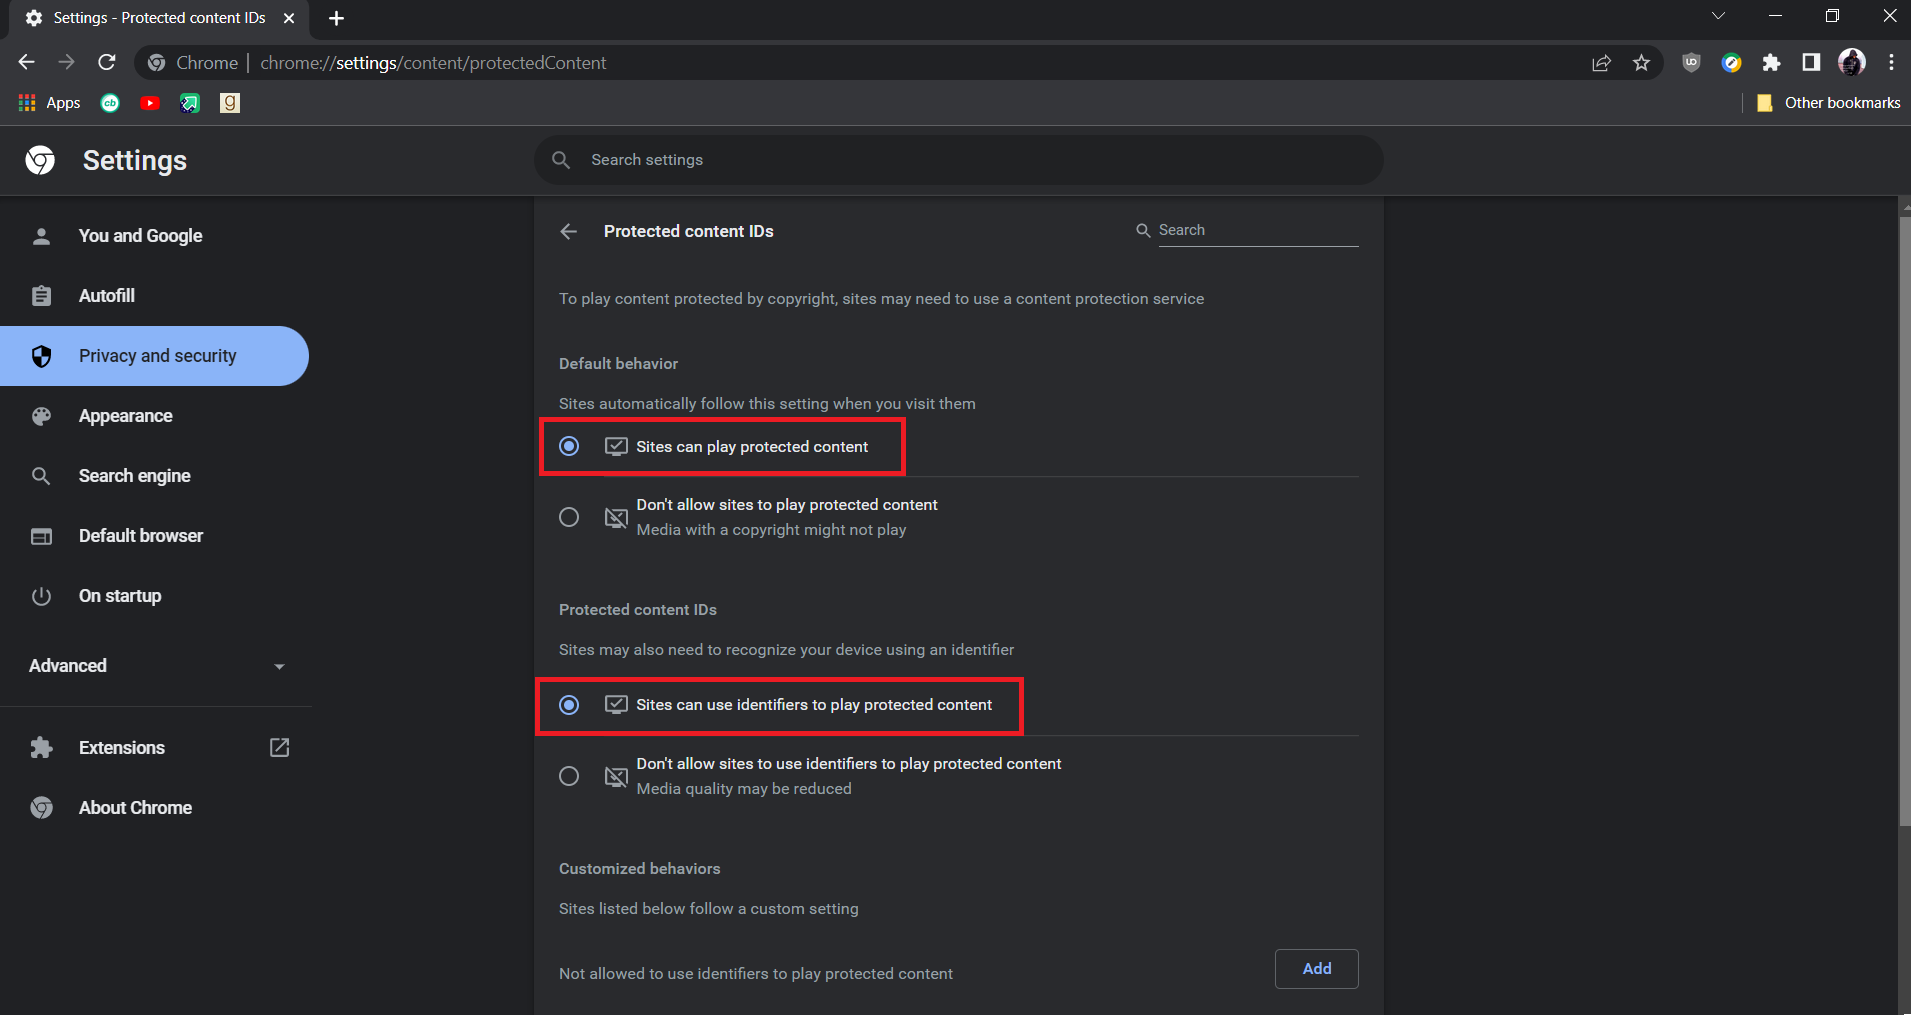Click the page scrollbar
Image resolution: width=1911 pixels, height=1015 pixels.
[1904, 520]
